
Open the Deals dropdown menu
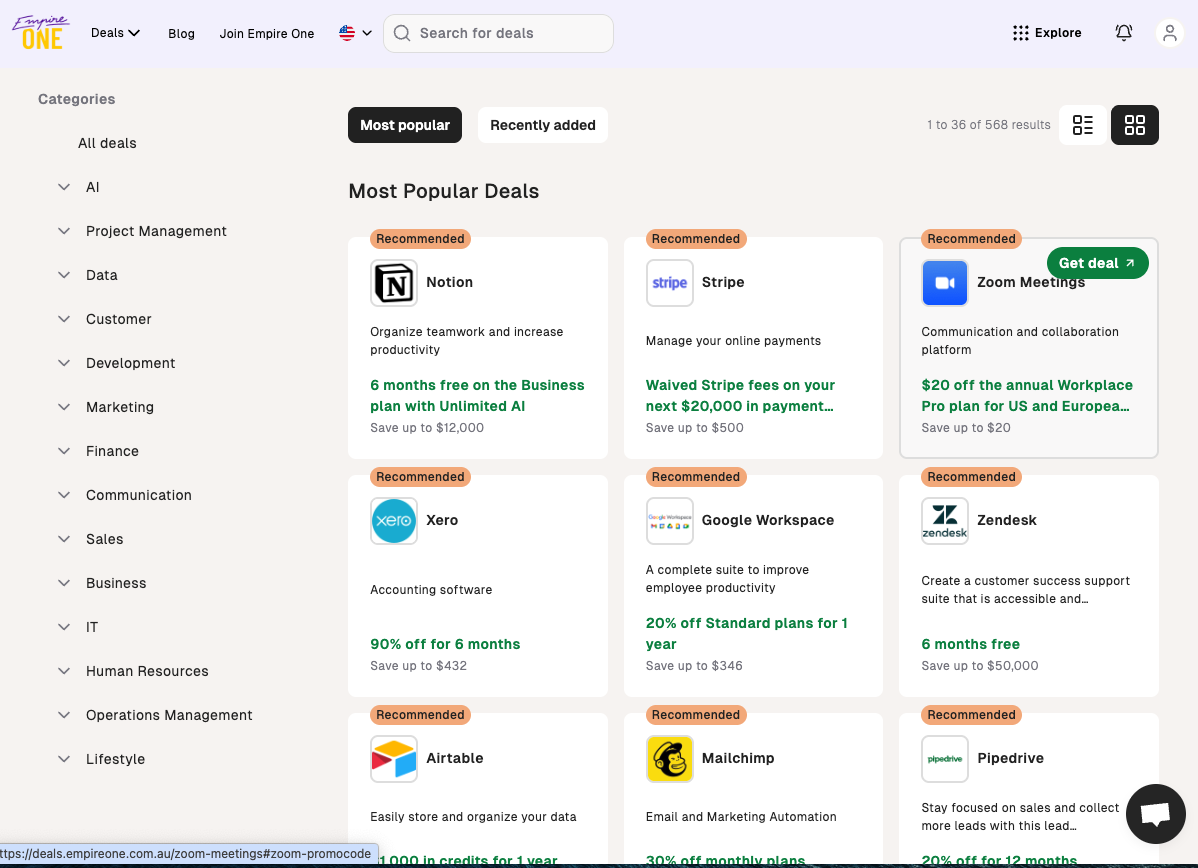pyautogui.click(x=115, y=33)
